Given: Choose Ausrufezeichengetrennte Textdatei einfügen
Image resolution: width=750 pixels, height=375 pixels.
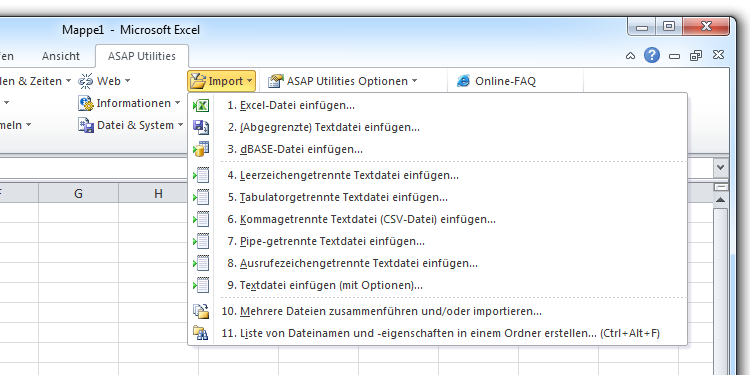Looking at the screenshot, I should (439, 264).
